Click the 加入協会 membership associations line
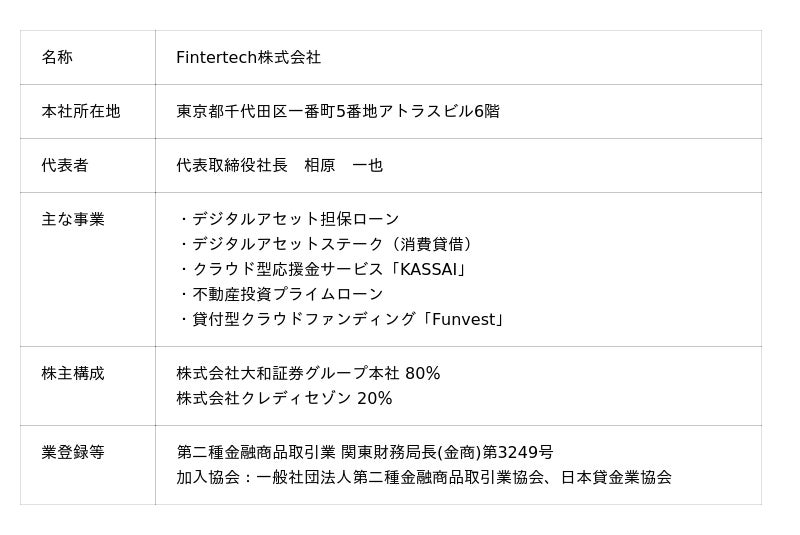Image resolution: width=800 pixels, height=535 pixels. (x=424, y=478)
